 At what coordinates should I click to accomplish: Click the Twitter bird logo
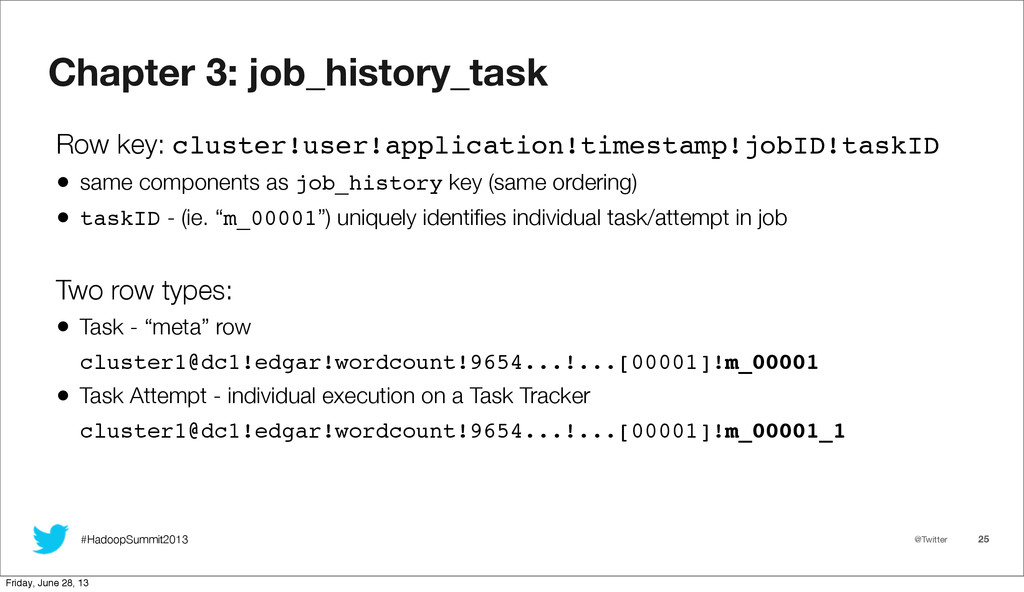click(x=51, y=538)
